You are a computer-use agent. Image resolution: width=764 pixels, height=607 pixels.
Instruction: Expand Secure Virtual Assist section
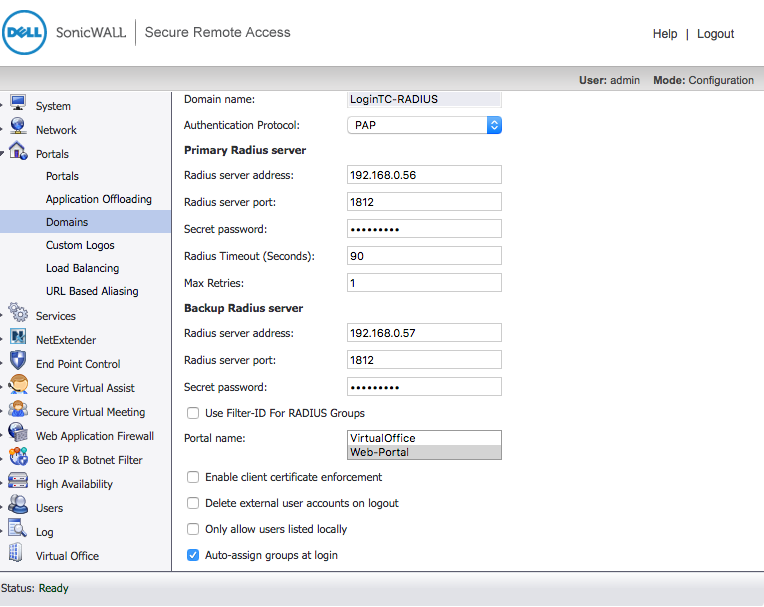coord(85,388)
